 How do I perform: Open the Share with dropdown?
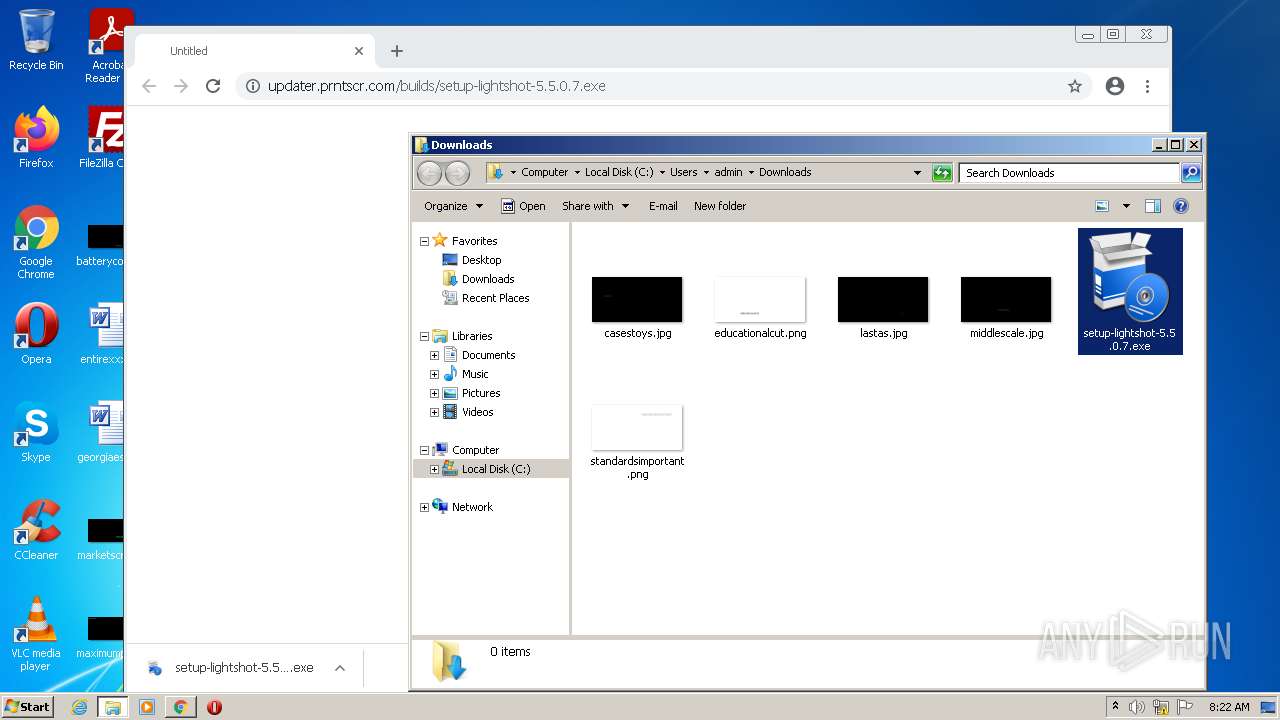point(596,206)
